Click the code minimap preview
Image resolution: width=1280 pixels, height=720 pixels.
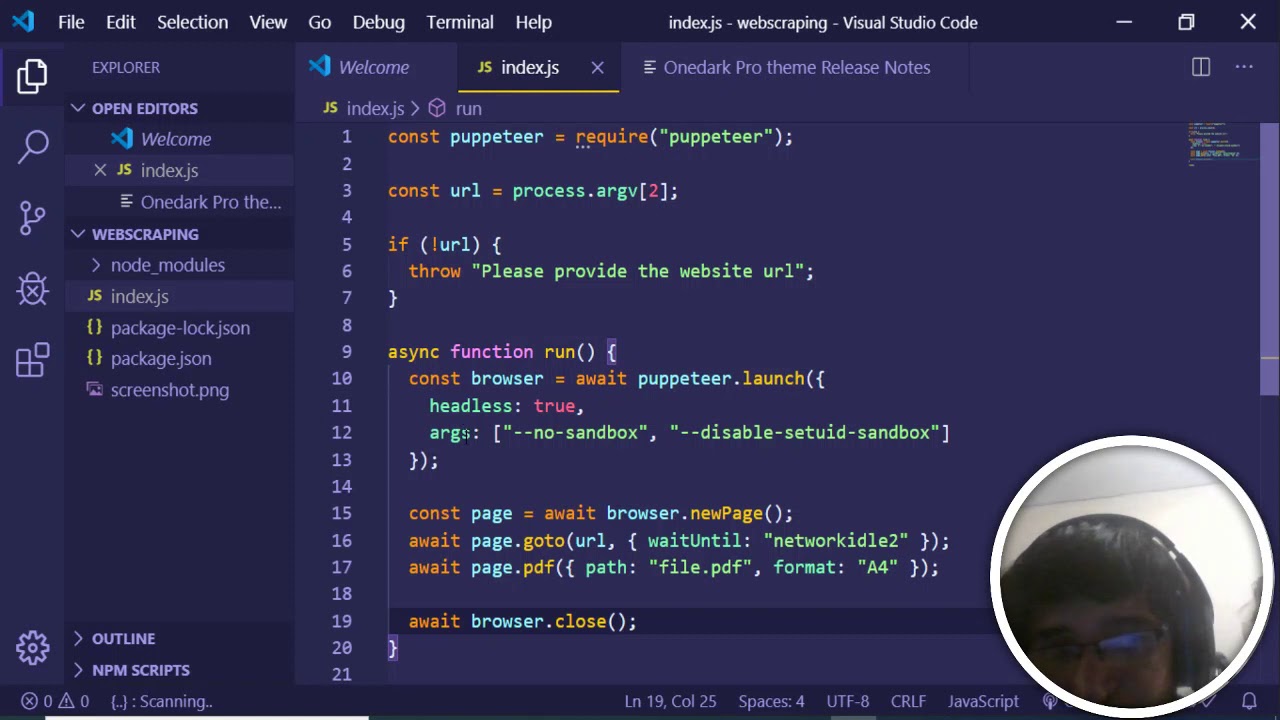(1215, 145)
